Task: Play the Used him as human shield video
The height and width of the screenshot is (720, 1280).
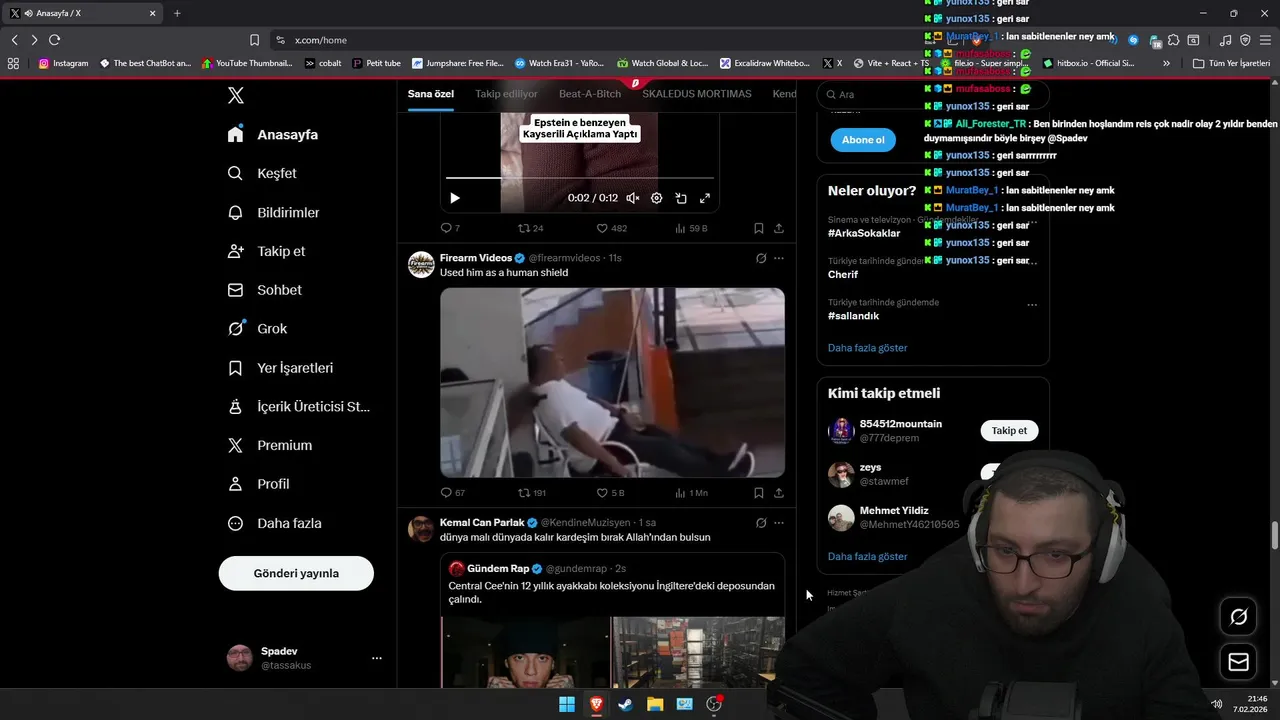Action: coord(612,383)
